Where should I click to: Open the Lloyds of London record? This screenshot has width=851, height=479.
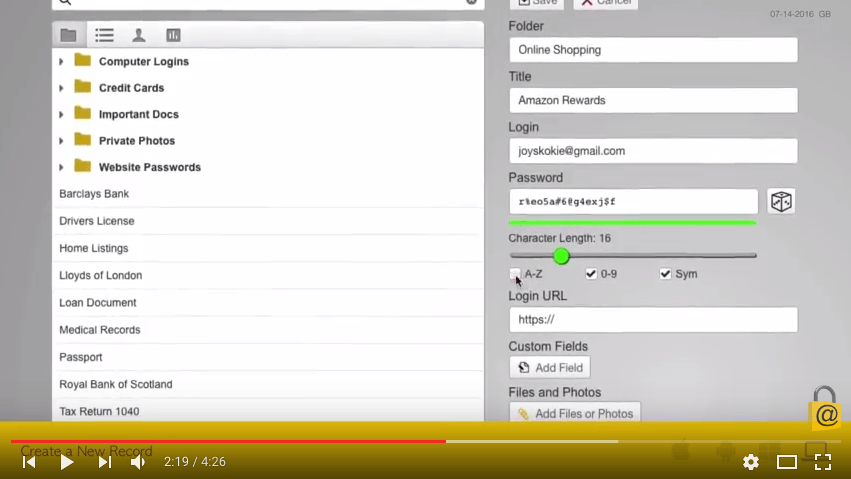[268, 275]
